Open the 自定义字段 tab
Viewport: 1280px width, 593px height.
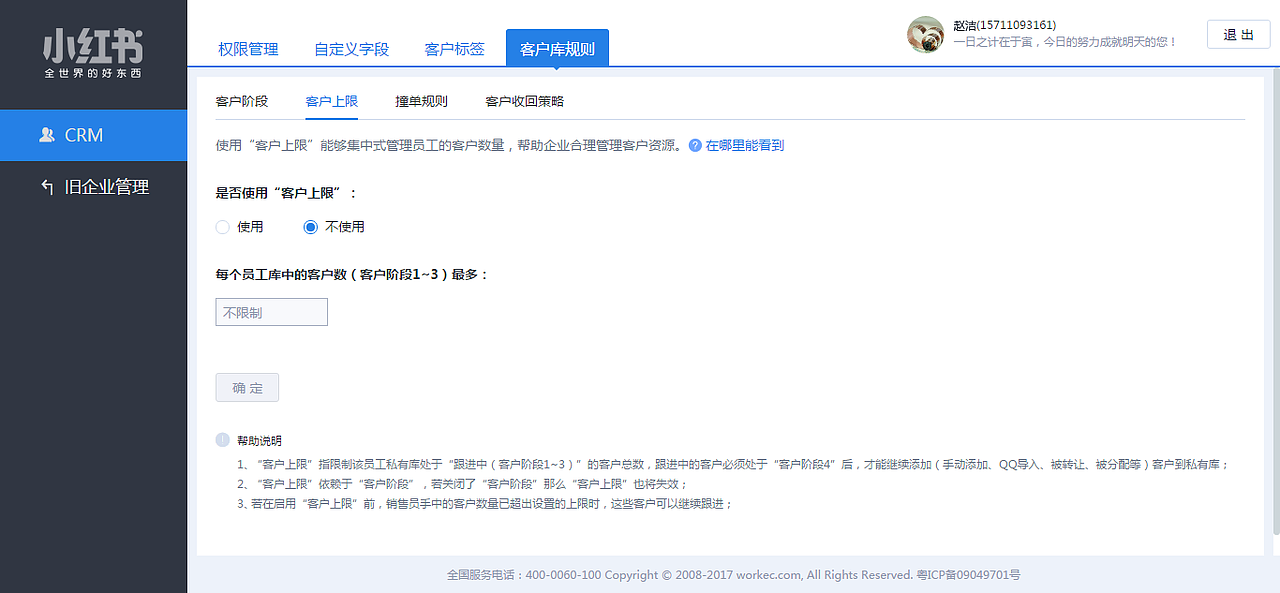point(351,47)
